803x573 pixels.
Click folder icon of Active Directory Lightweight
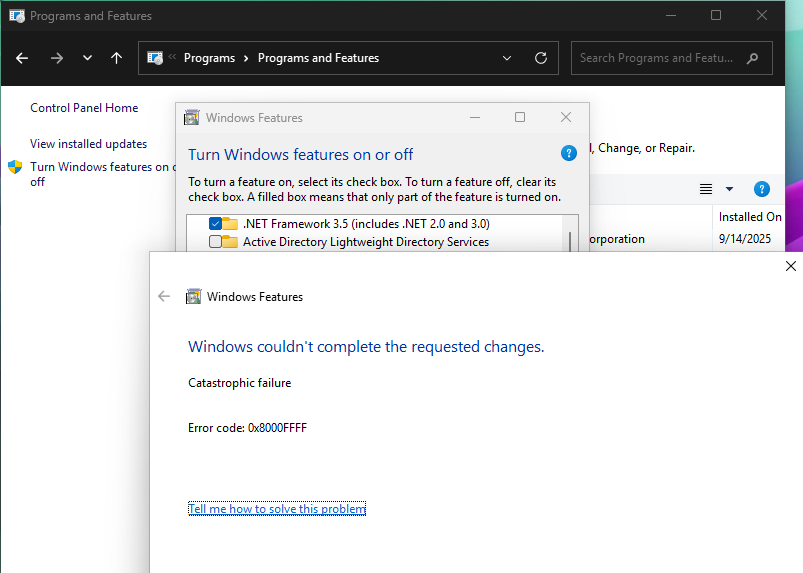tap(230, 242)
